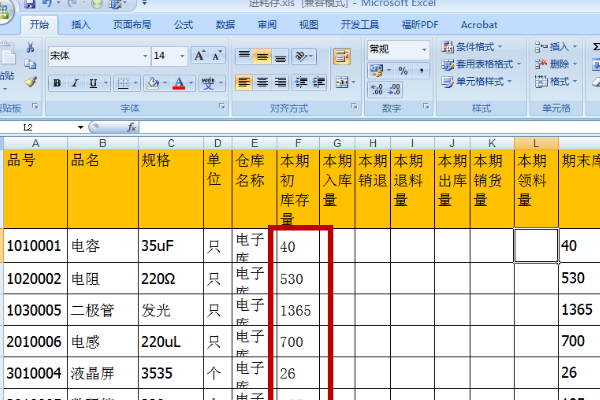The height and width of the screenshot is (400, 600).
Task: Open the 审阅 ribbon tab
Action: (267, 25)
